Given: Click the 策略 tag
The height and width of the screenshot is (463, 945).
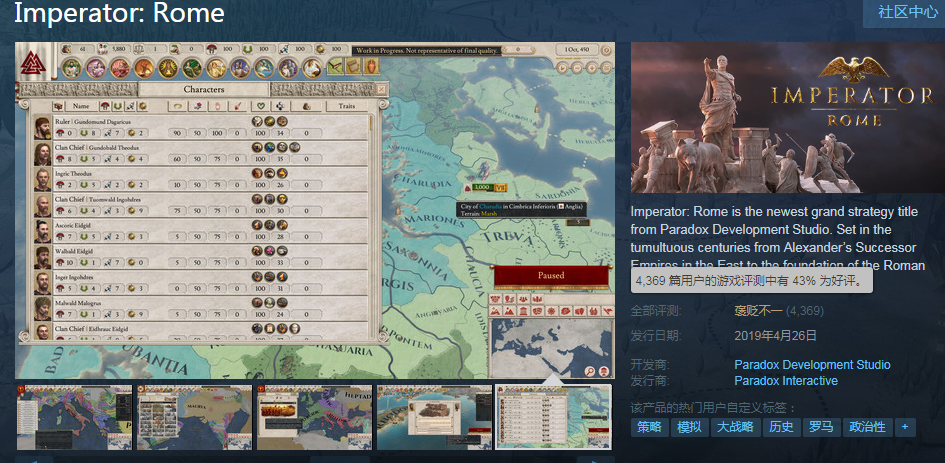Looking at the screenshot, I should click(x=650, y=427).
